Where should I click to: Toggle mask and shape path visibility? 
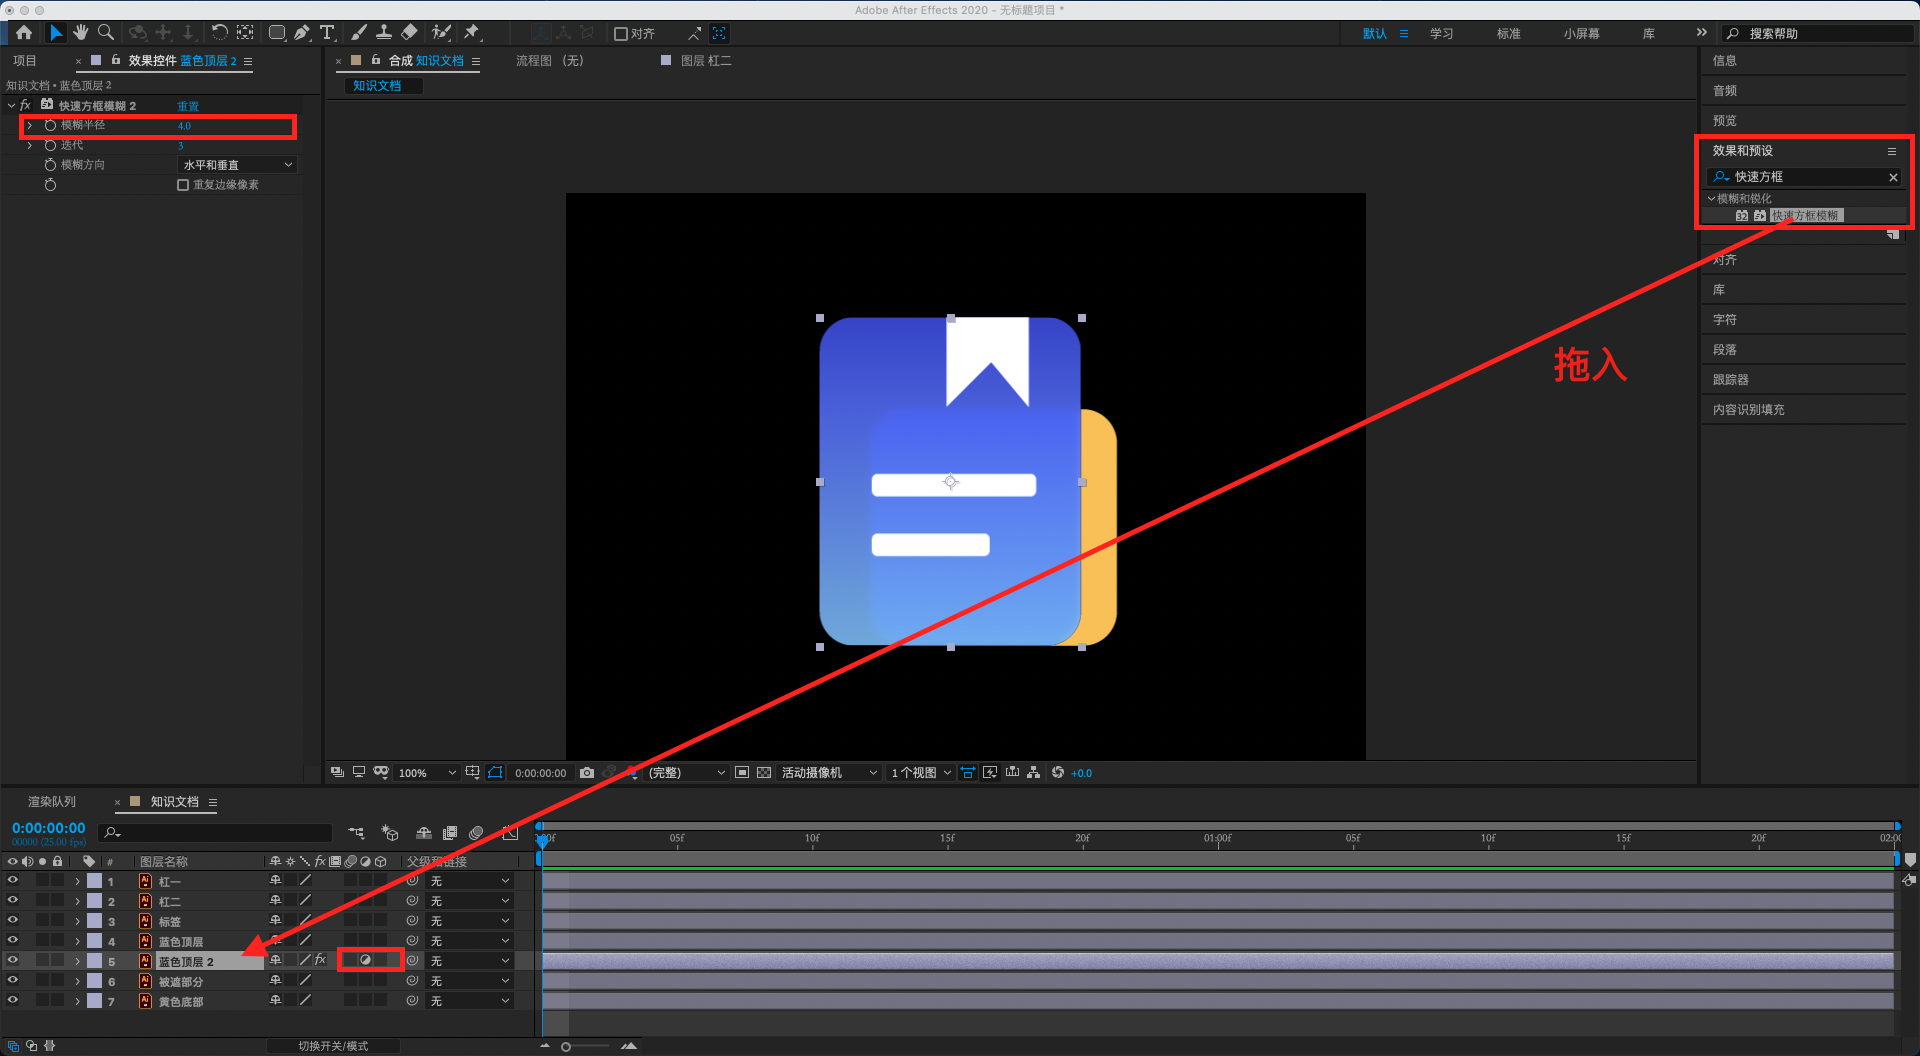point(495,773)
